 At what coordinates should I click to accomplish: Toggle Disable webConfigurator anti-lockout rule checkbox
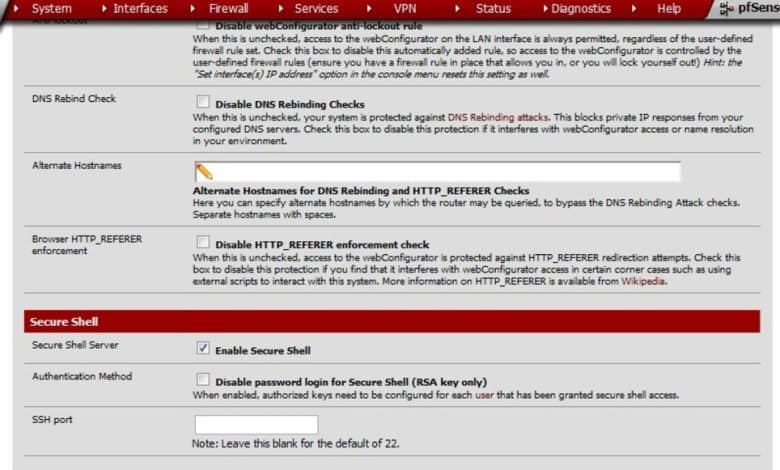tap(202, 24)
